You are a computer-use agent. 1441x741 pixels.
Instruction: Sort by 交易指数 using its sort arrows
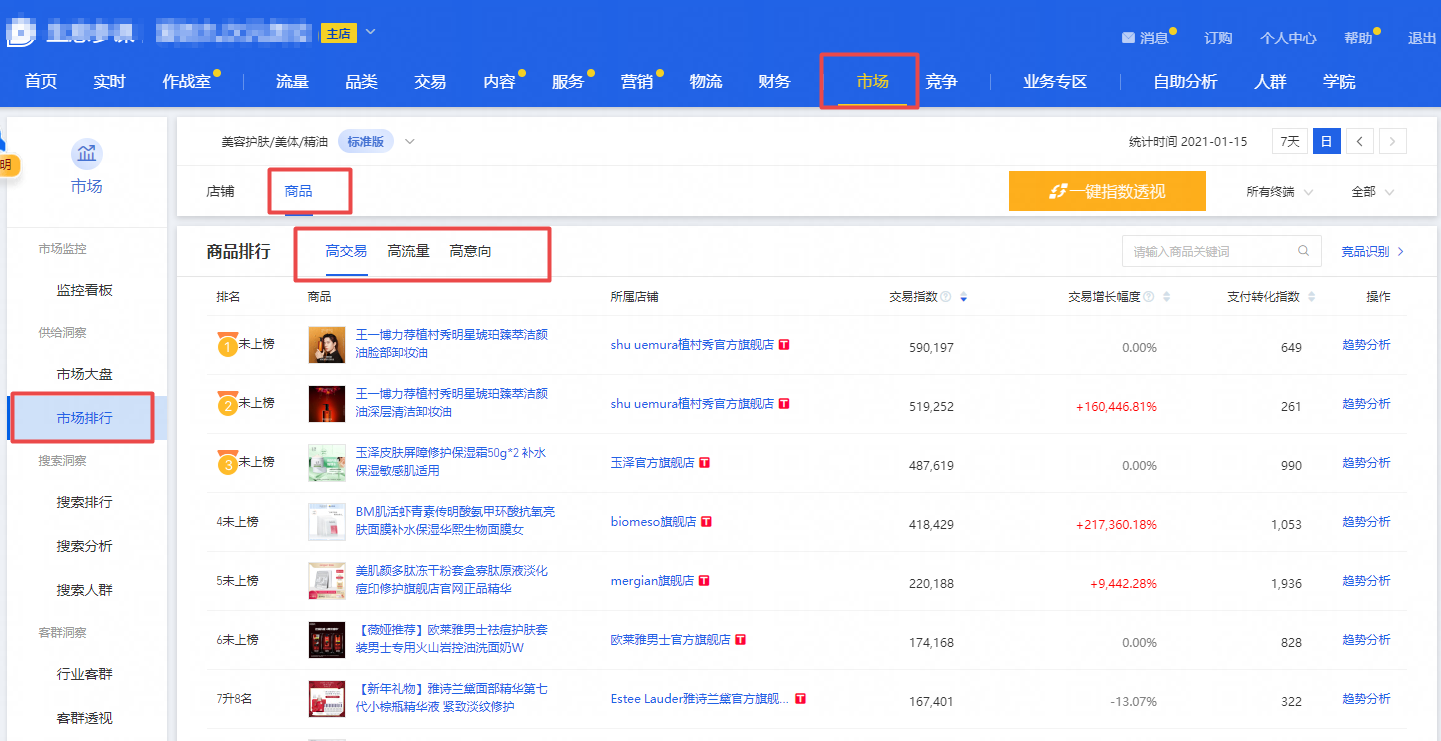click(x=963, y=297)
